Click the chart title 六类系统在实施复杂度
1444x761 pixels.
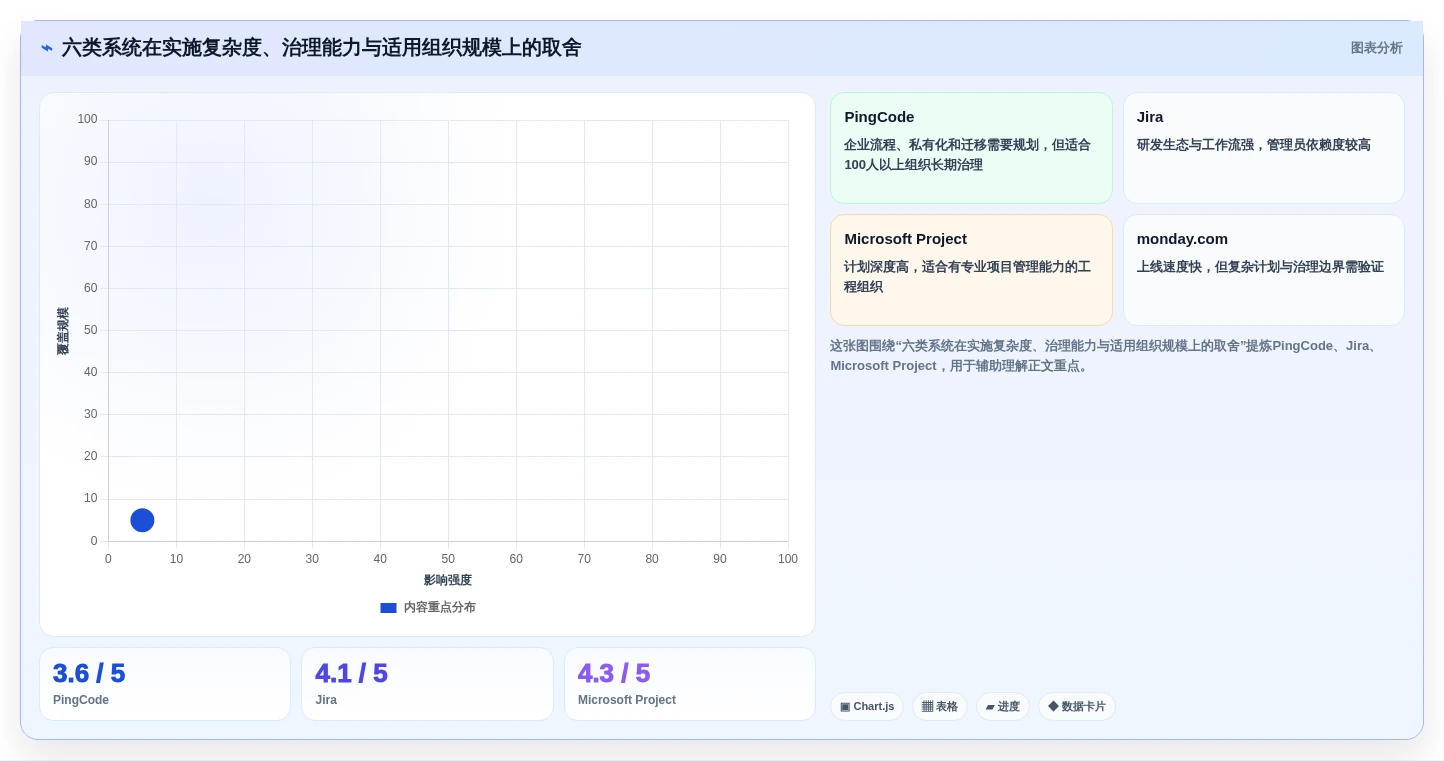321,48
